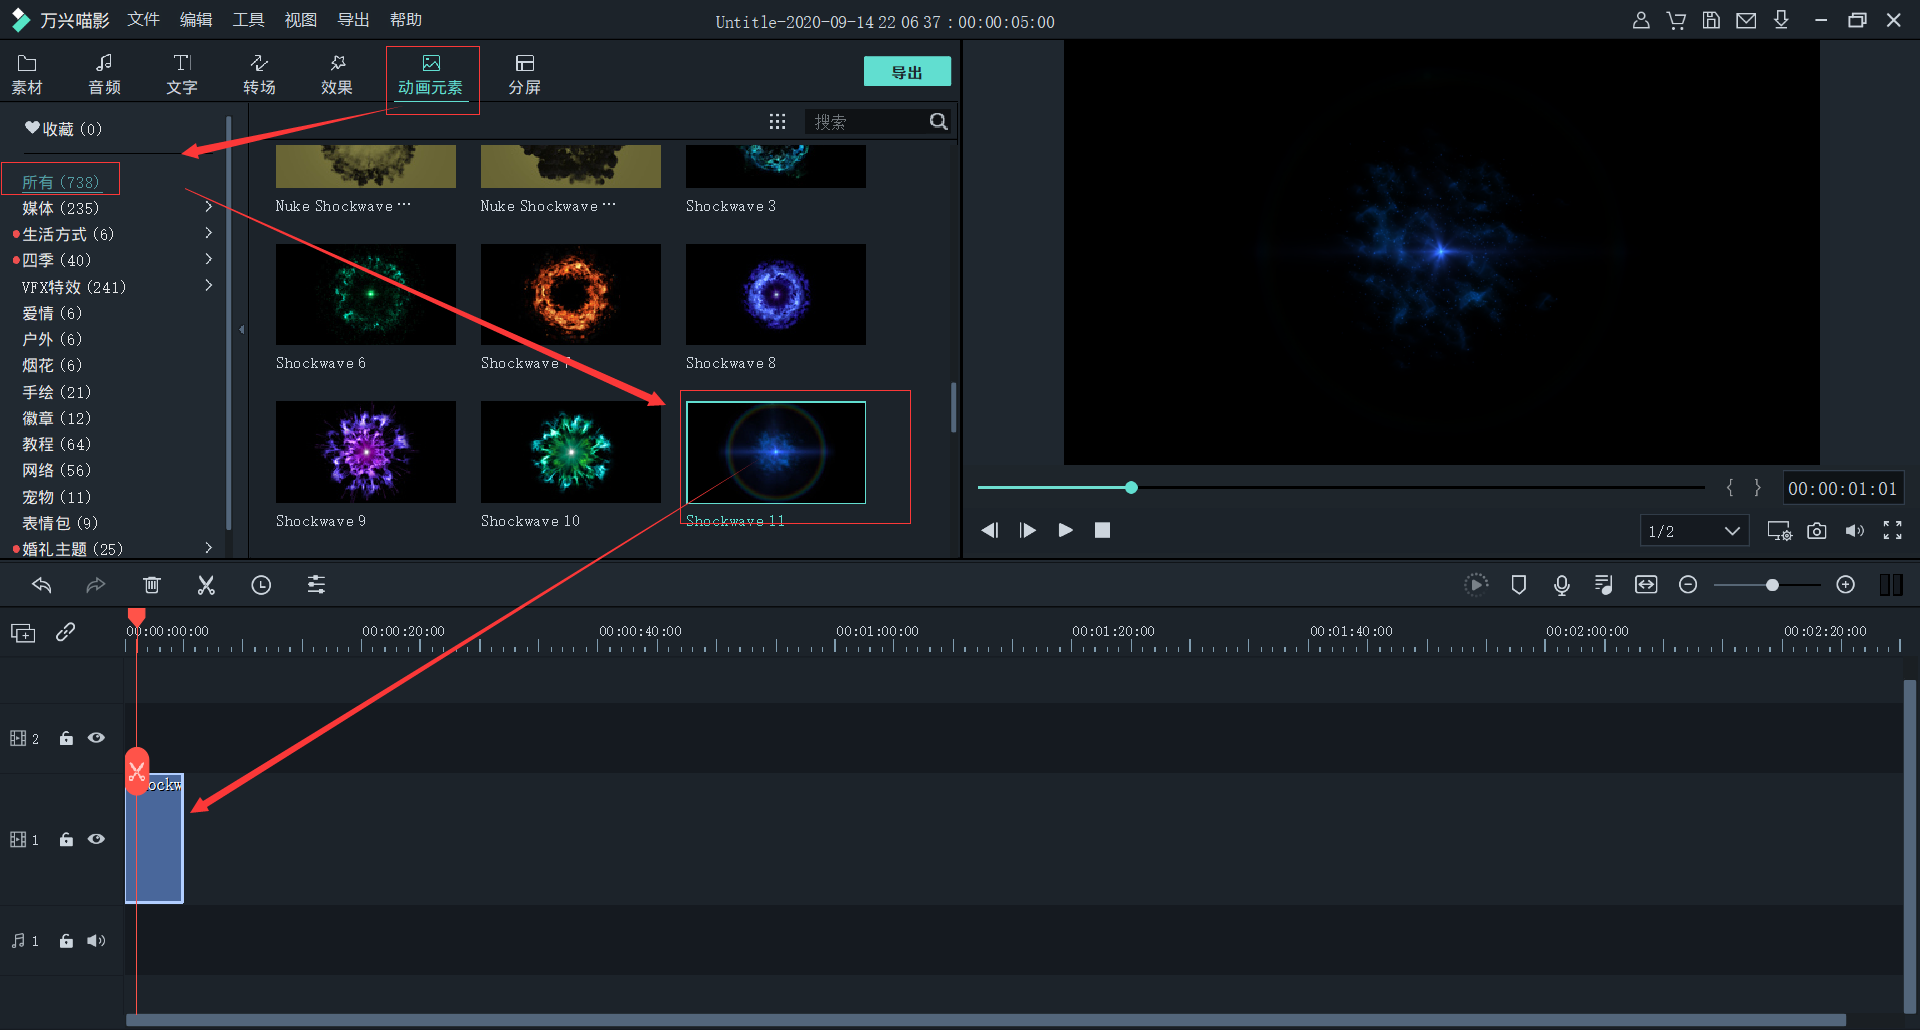Select the Shockwave 9 thumbnail
Image resolution: width=1920 pixels, height=1030 pixels.
click(x=366, y=452)
